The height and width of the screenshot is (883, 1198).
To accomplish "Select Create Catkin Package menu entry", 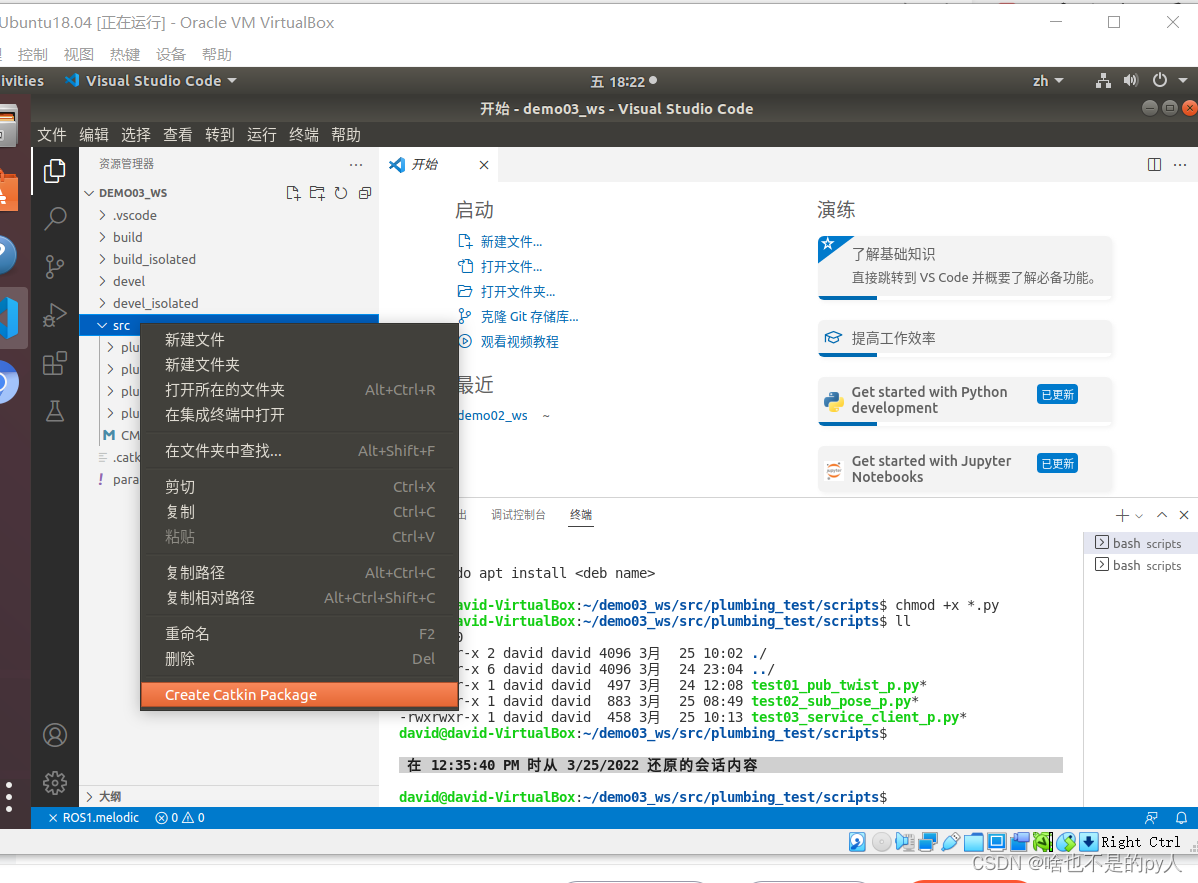I will pos(300,695).
